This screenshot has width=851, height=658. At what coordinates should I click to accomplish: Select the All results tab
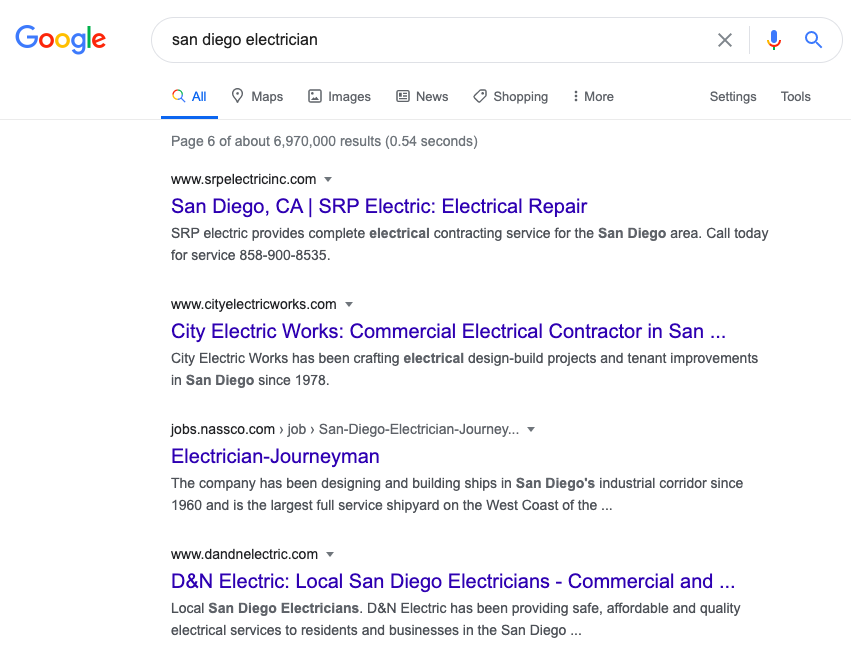pos(189,96)
